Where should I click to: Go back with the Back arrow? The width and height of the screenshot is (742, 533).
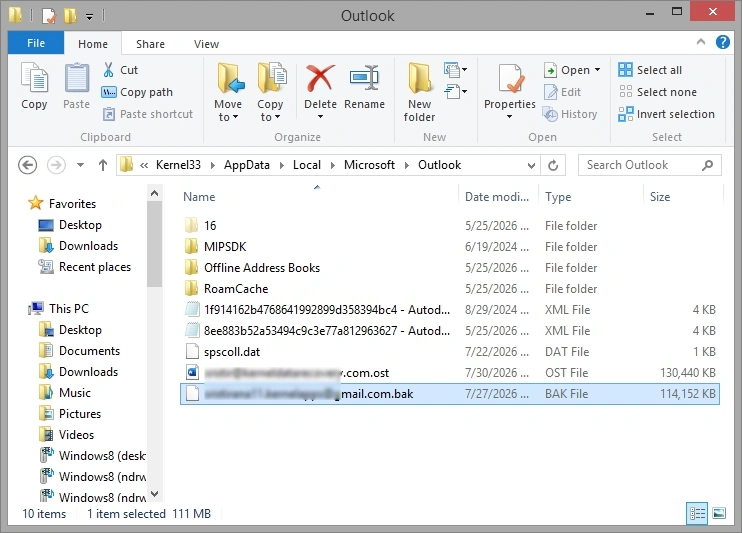click(x=27, y=165)
